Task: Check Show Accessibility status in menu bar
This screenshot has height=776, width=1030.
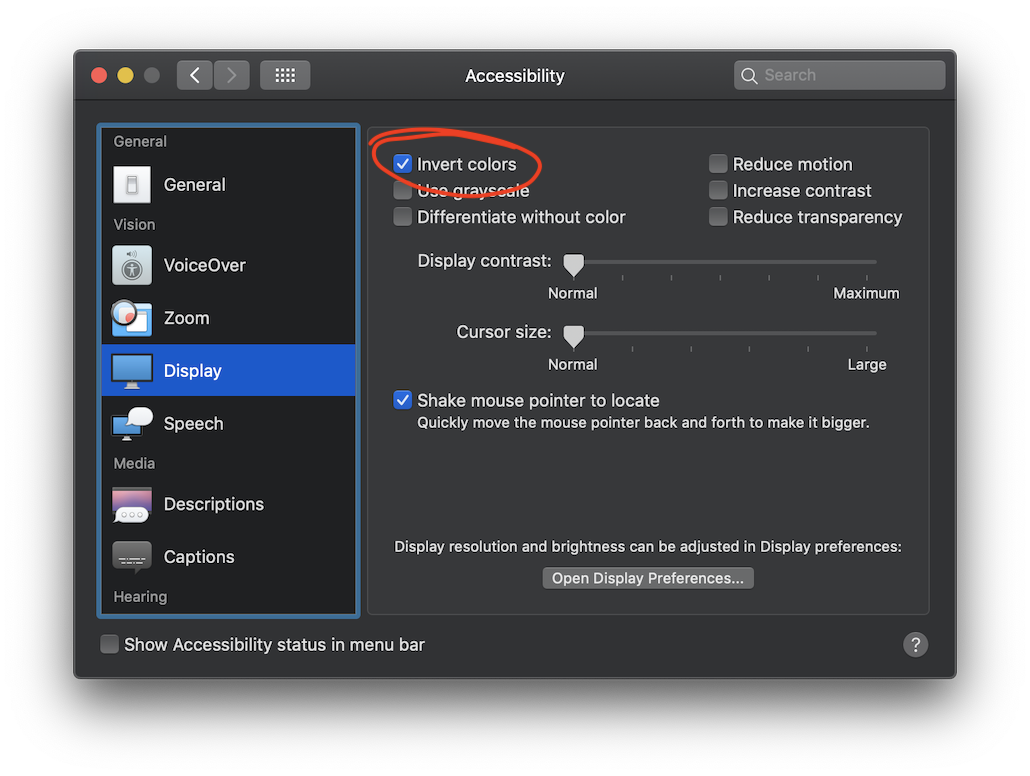Action: (110, 644)
